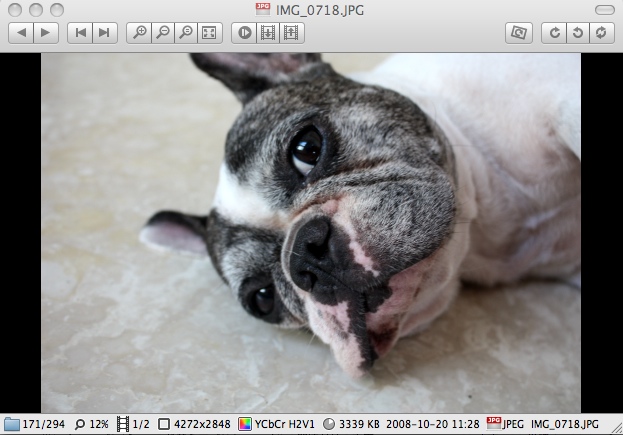Click the JPG proxy icon in title bar

pyautogui.click(x=263, y=9)
